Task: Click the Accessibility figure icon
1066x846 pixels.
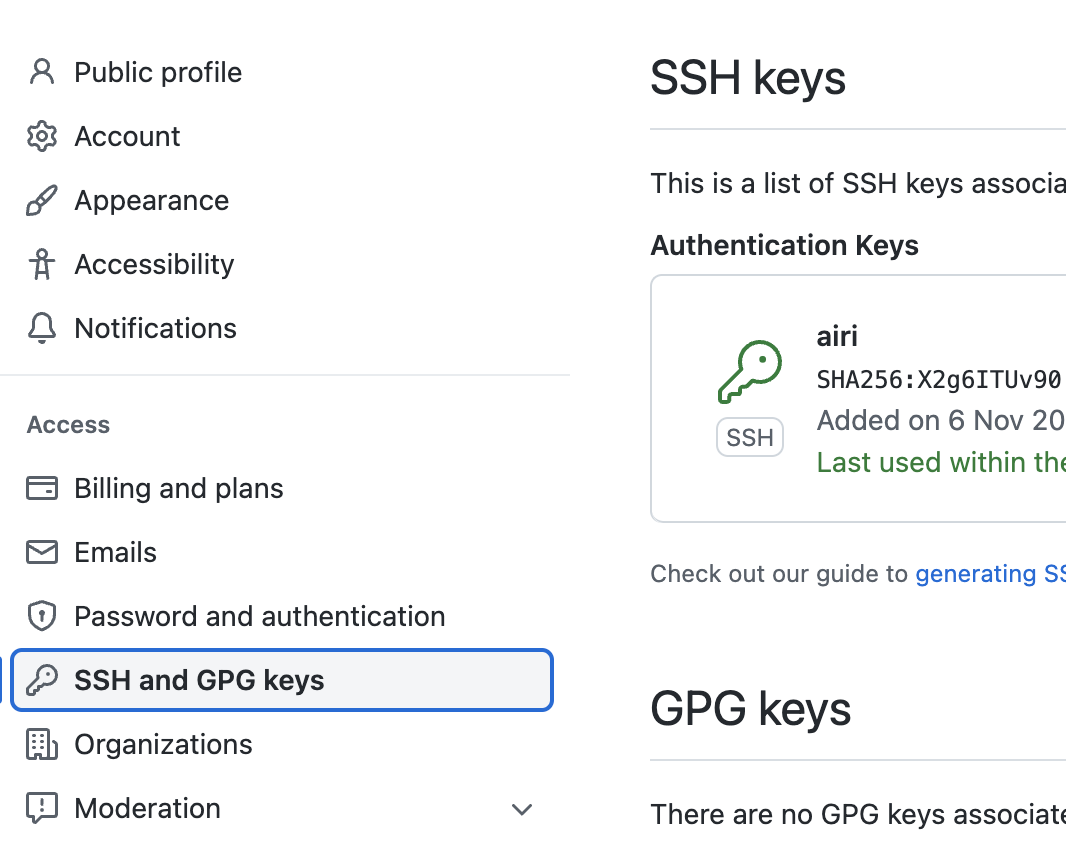Action: pyautogui.click(x=41, y=265)
